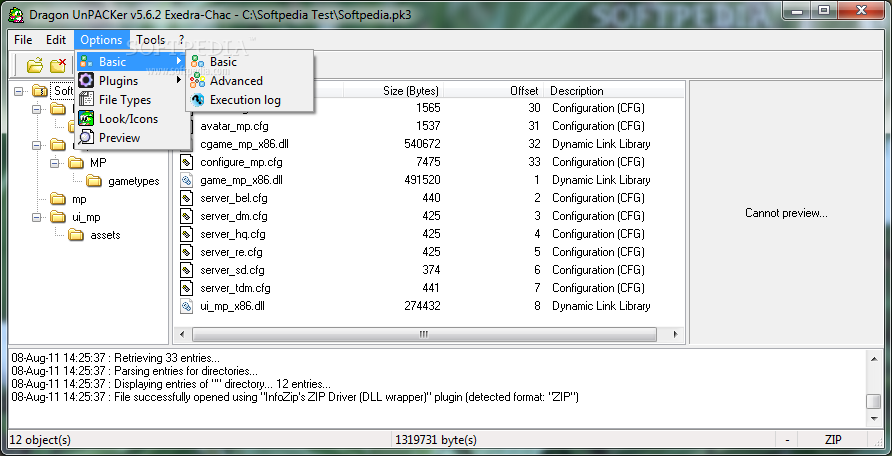
Task: Click the open file folder toolbar icon
Action: coord(35,65)
